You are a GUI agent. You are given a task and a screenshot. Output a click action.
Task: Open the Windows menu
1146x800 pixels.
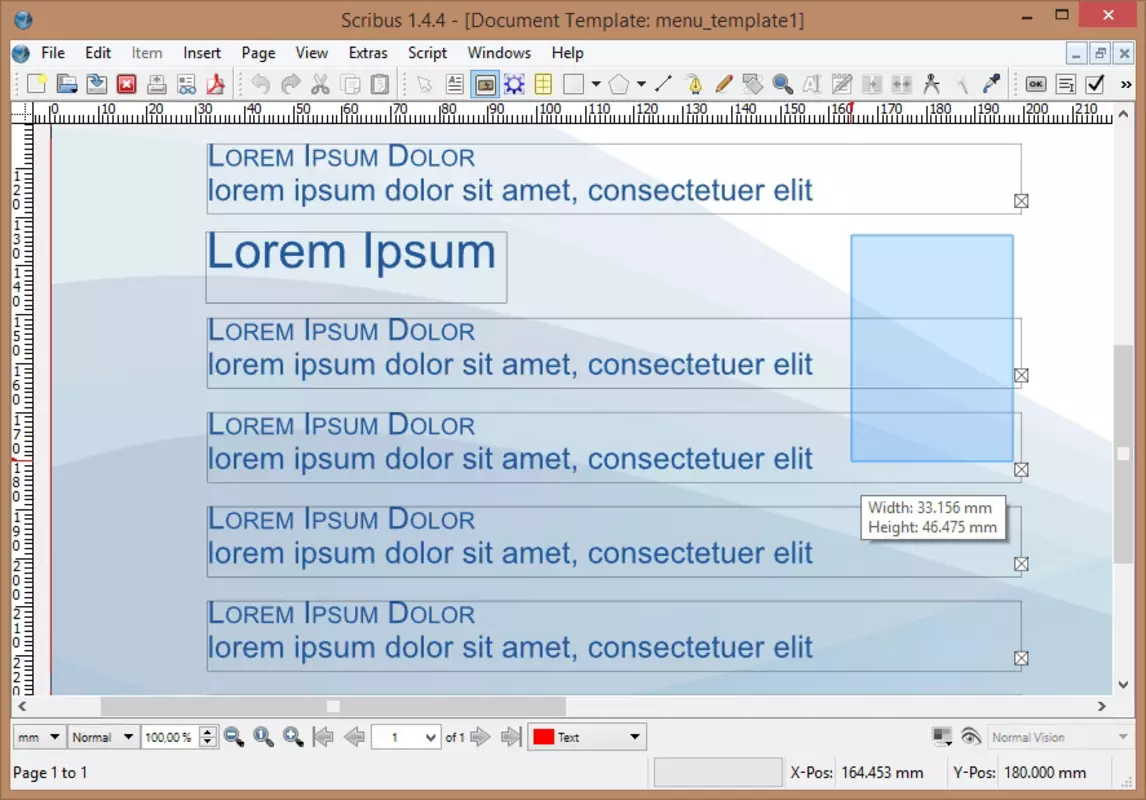499,53
